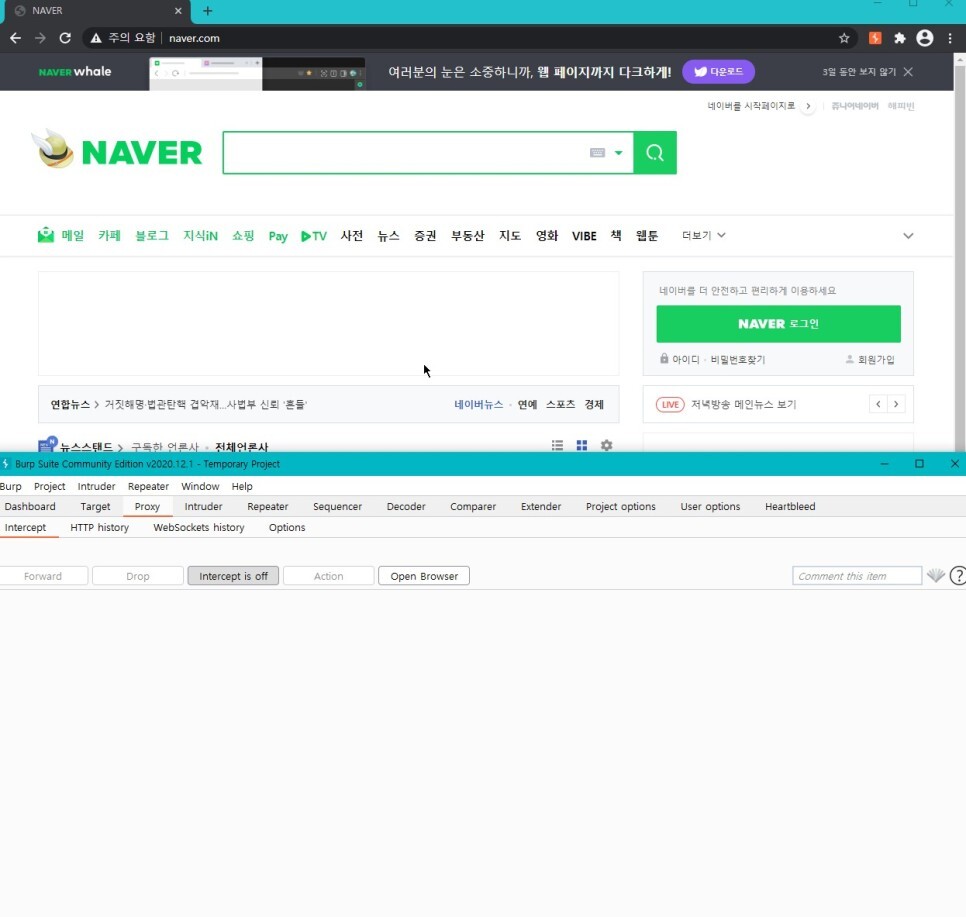Switch to the Heartbleed tab
Screen dimensions: 966x917
coord(790,507)
